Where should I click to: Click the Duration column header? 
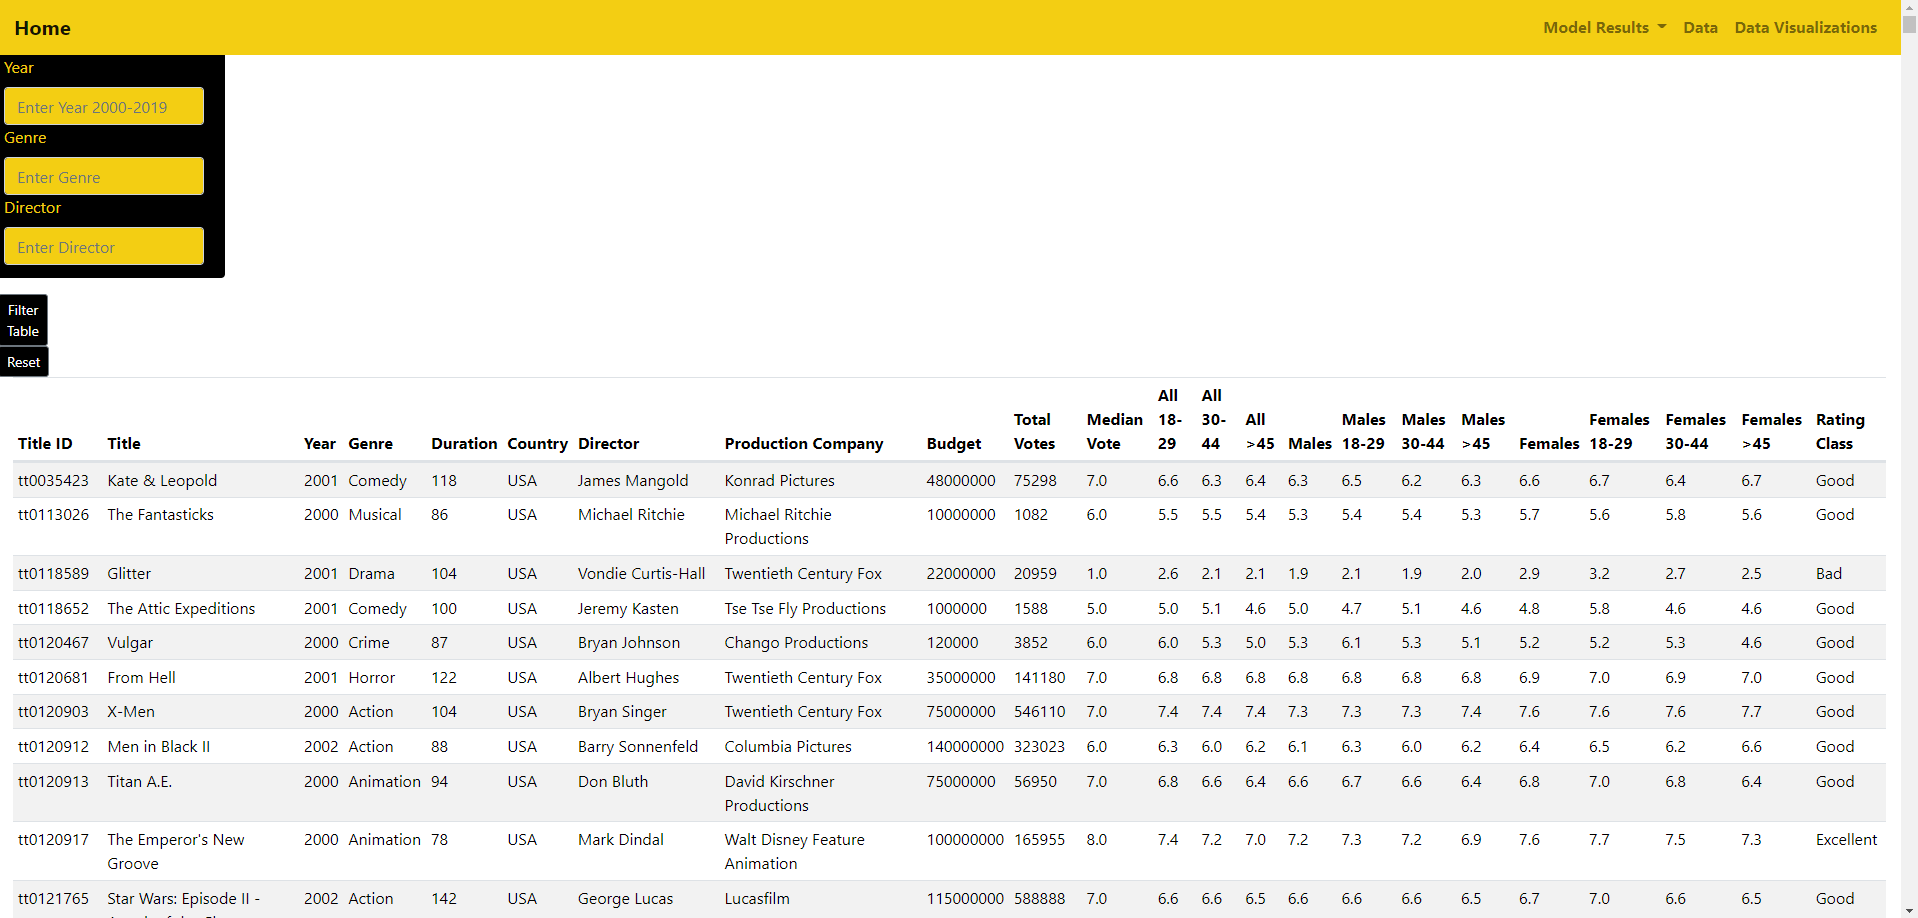pyautogui.click(x=464, y=443)
